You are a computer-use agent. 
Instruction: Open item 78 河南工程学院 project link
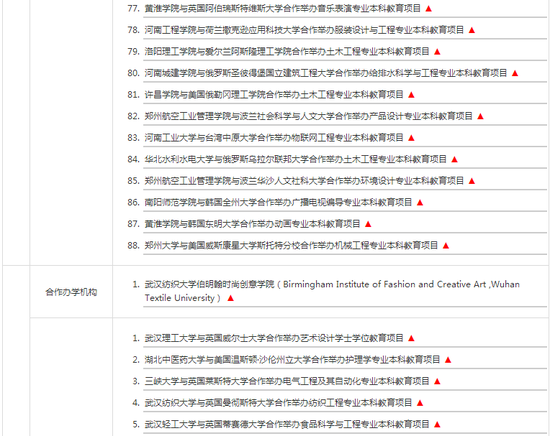[x=304, y=30]
